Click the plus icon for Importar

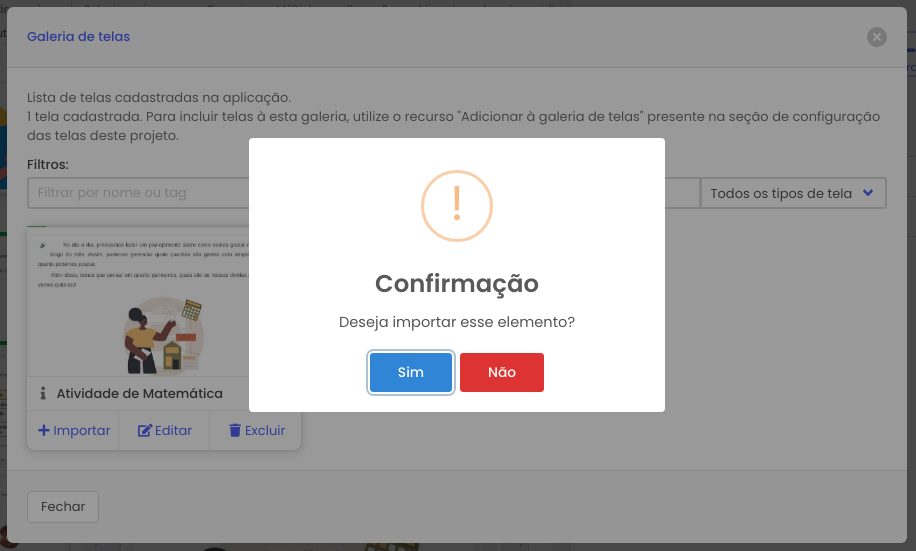[43, 431]
